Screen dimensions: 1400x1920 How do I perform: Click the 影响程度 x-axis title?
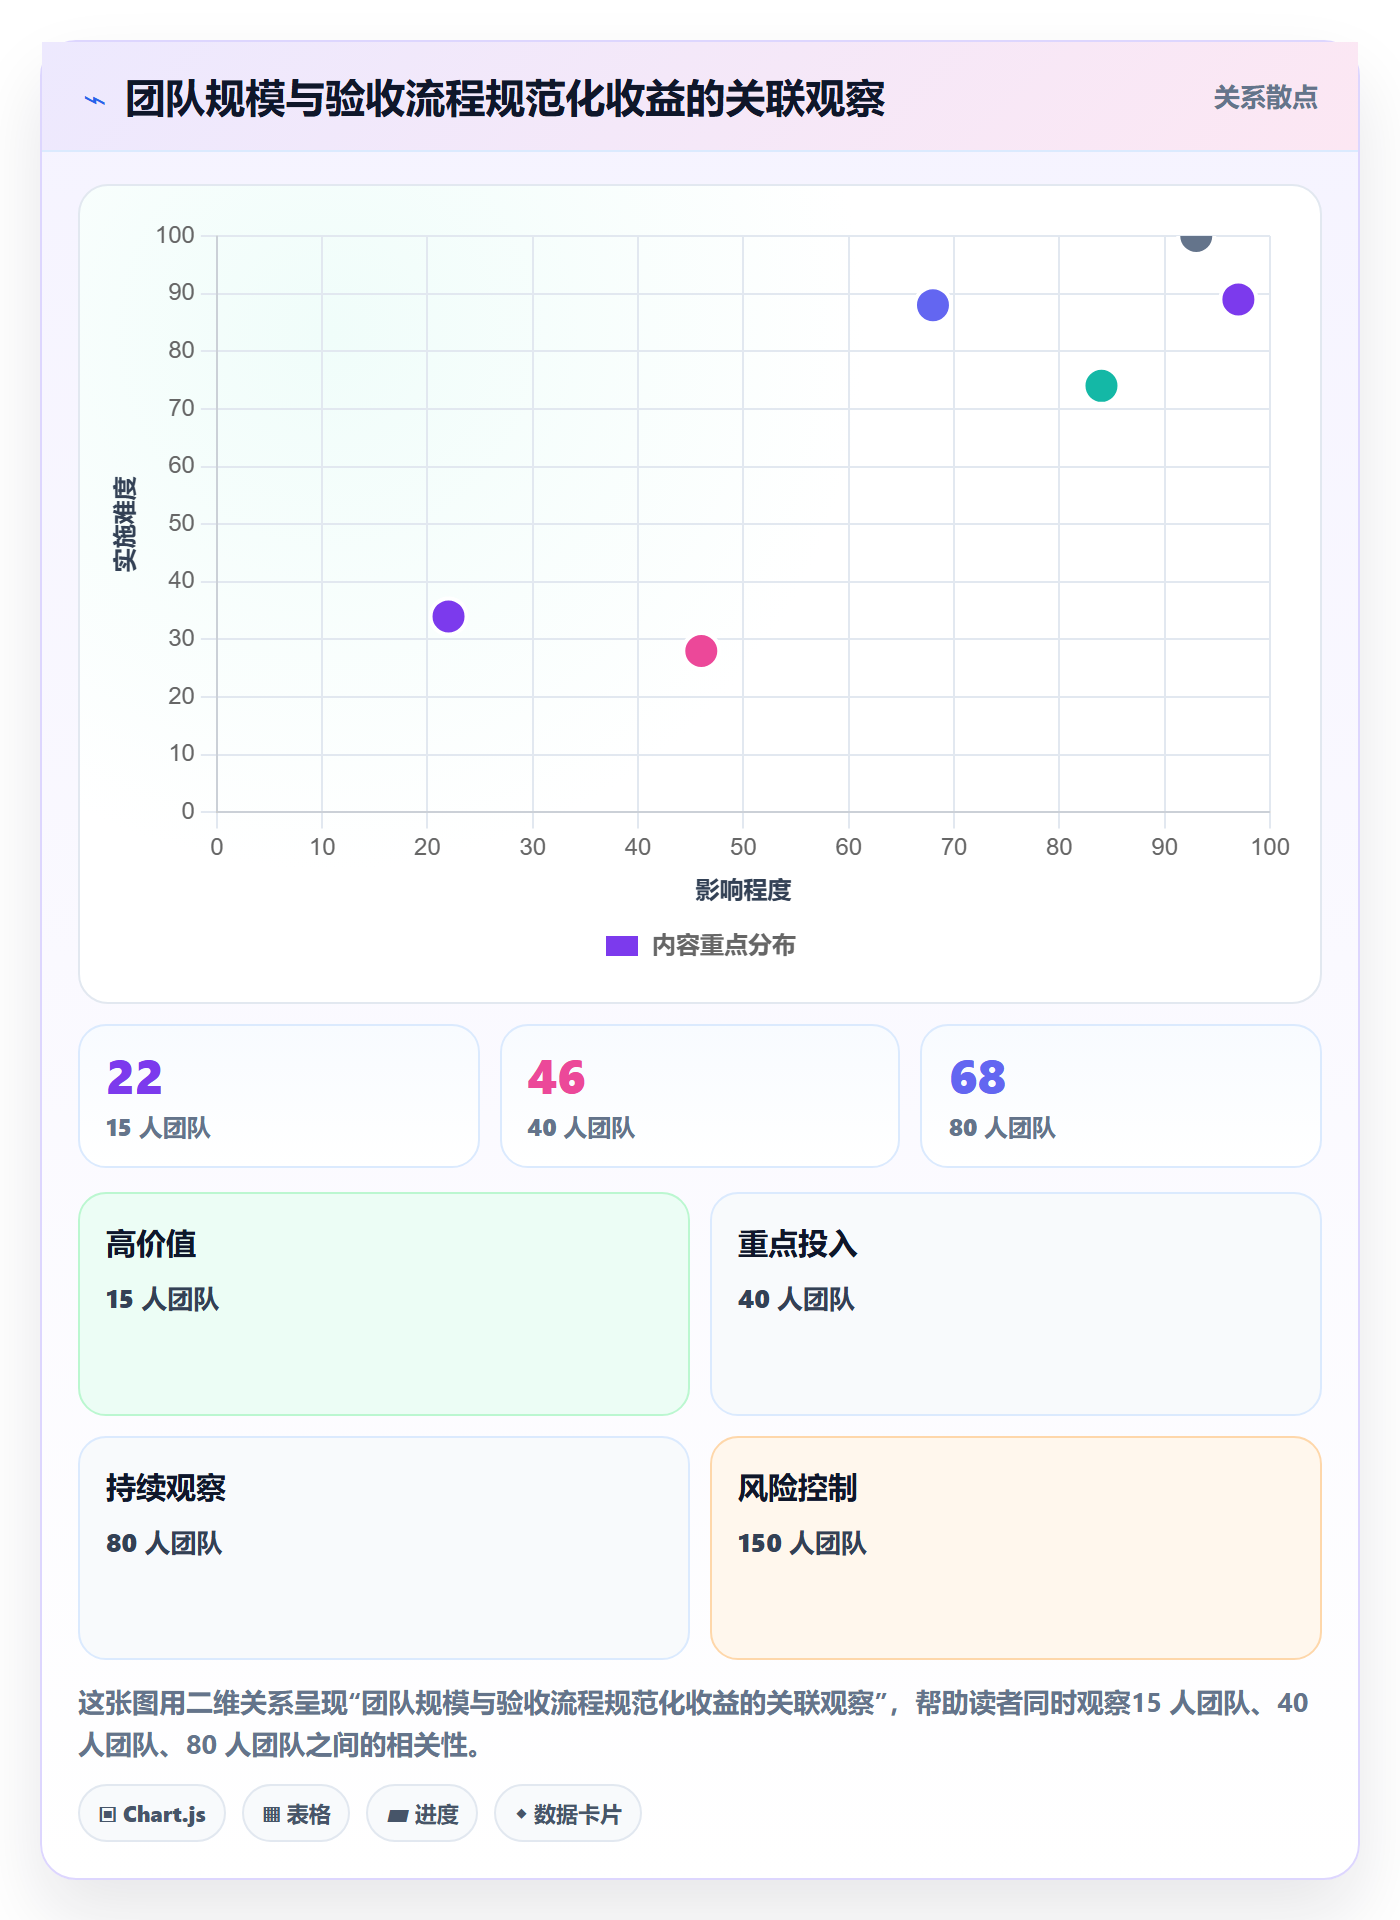(x=743, y=890)
